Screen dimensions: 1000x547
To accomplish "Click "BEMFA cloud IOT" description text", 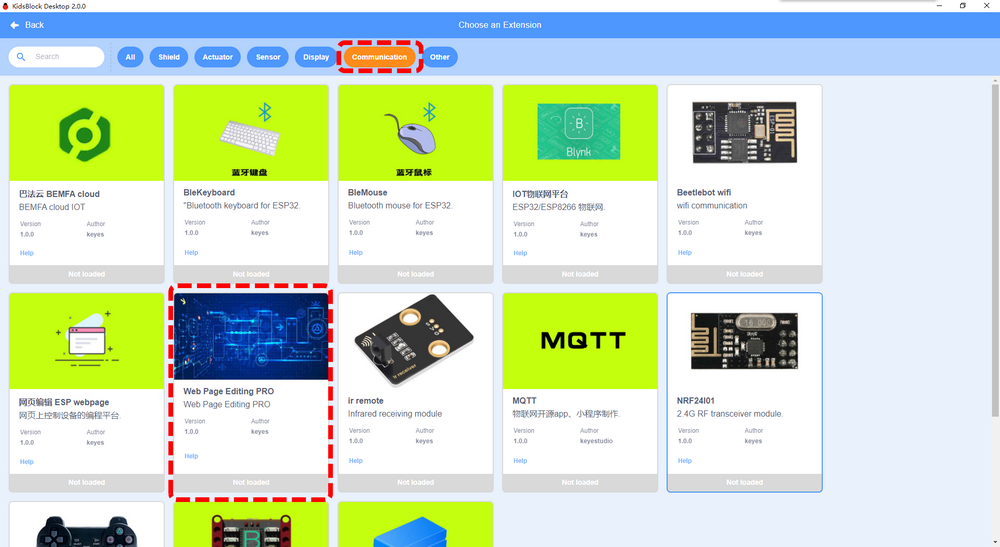I will pos(52,207).
